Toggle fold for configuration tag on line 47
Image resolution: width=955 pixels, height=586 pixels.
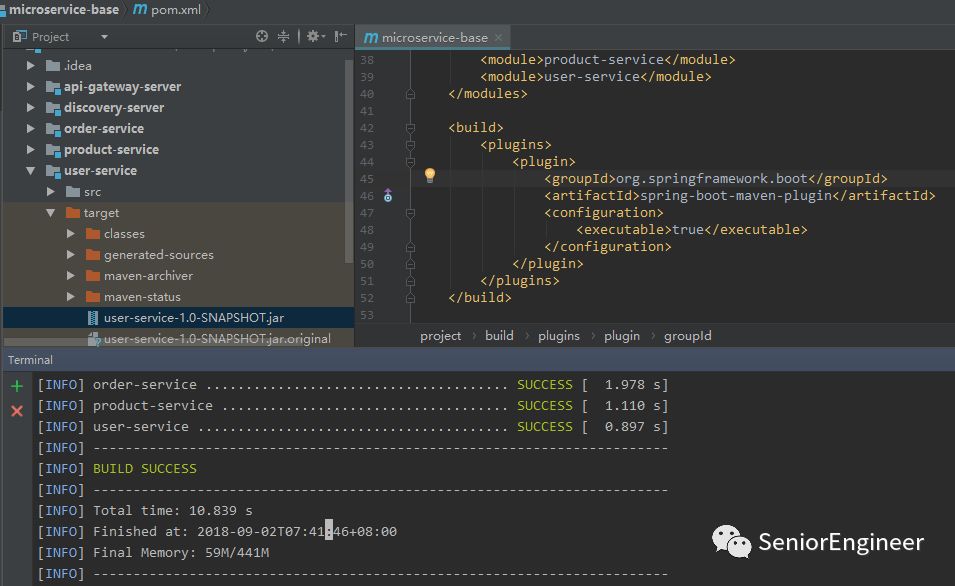pyautogui.click(x=410, y=213)
